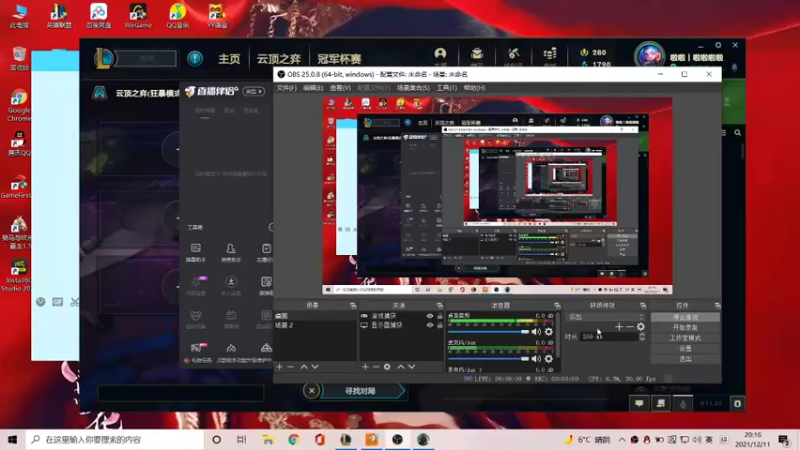Add a new scene with plus icon
Image resolution: width=800 pixels, height=450 pixels.
(x=279, y=367)
